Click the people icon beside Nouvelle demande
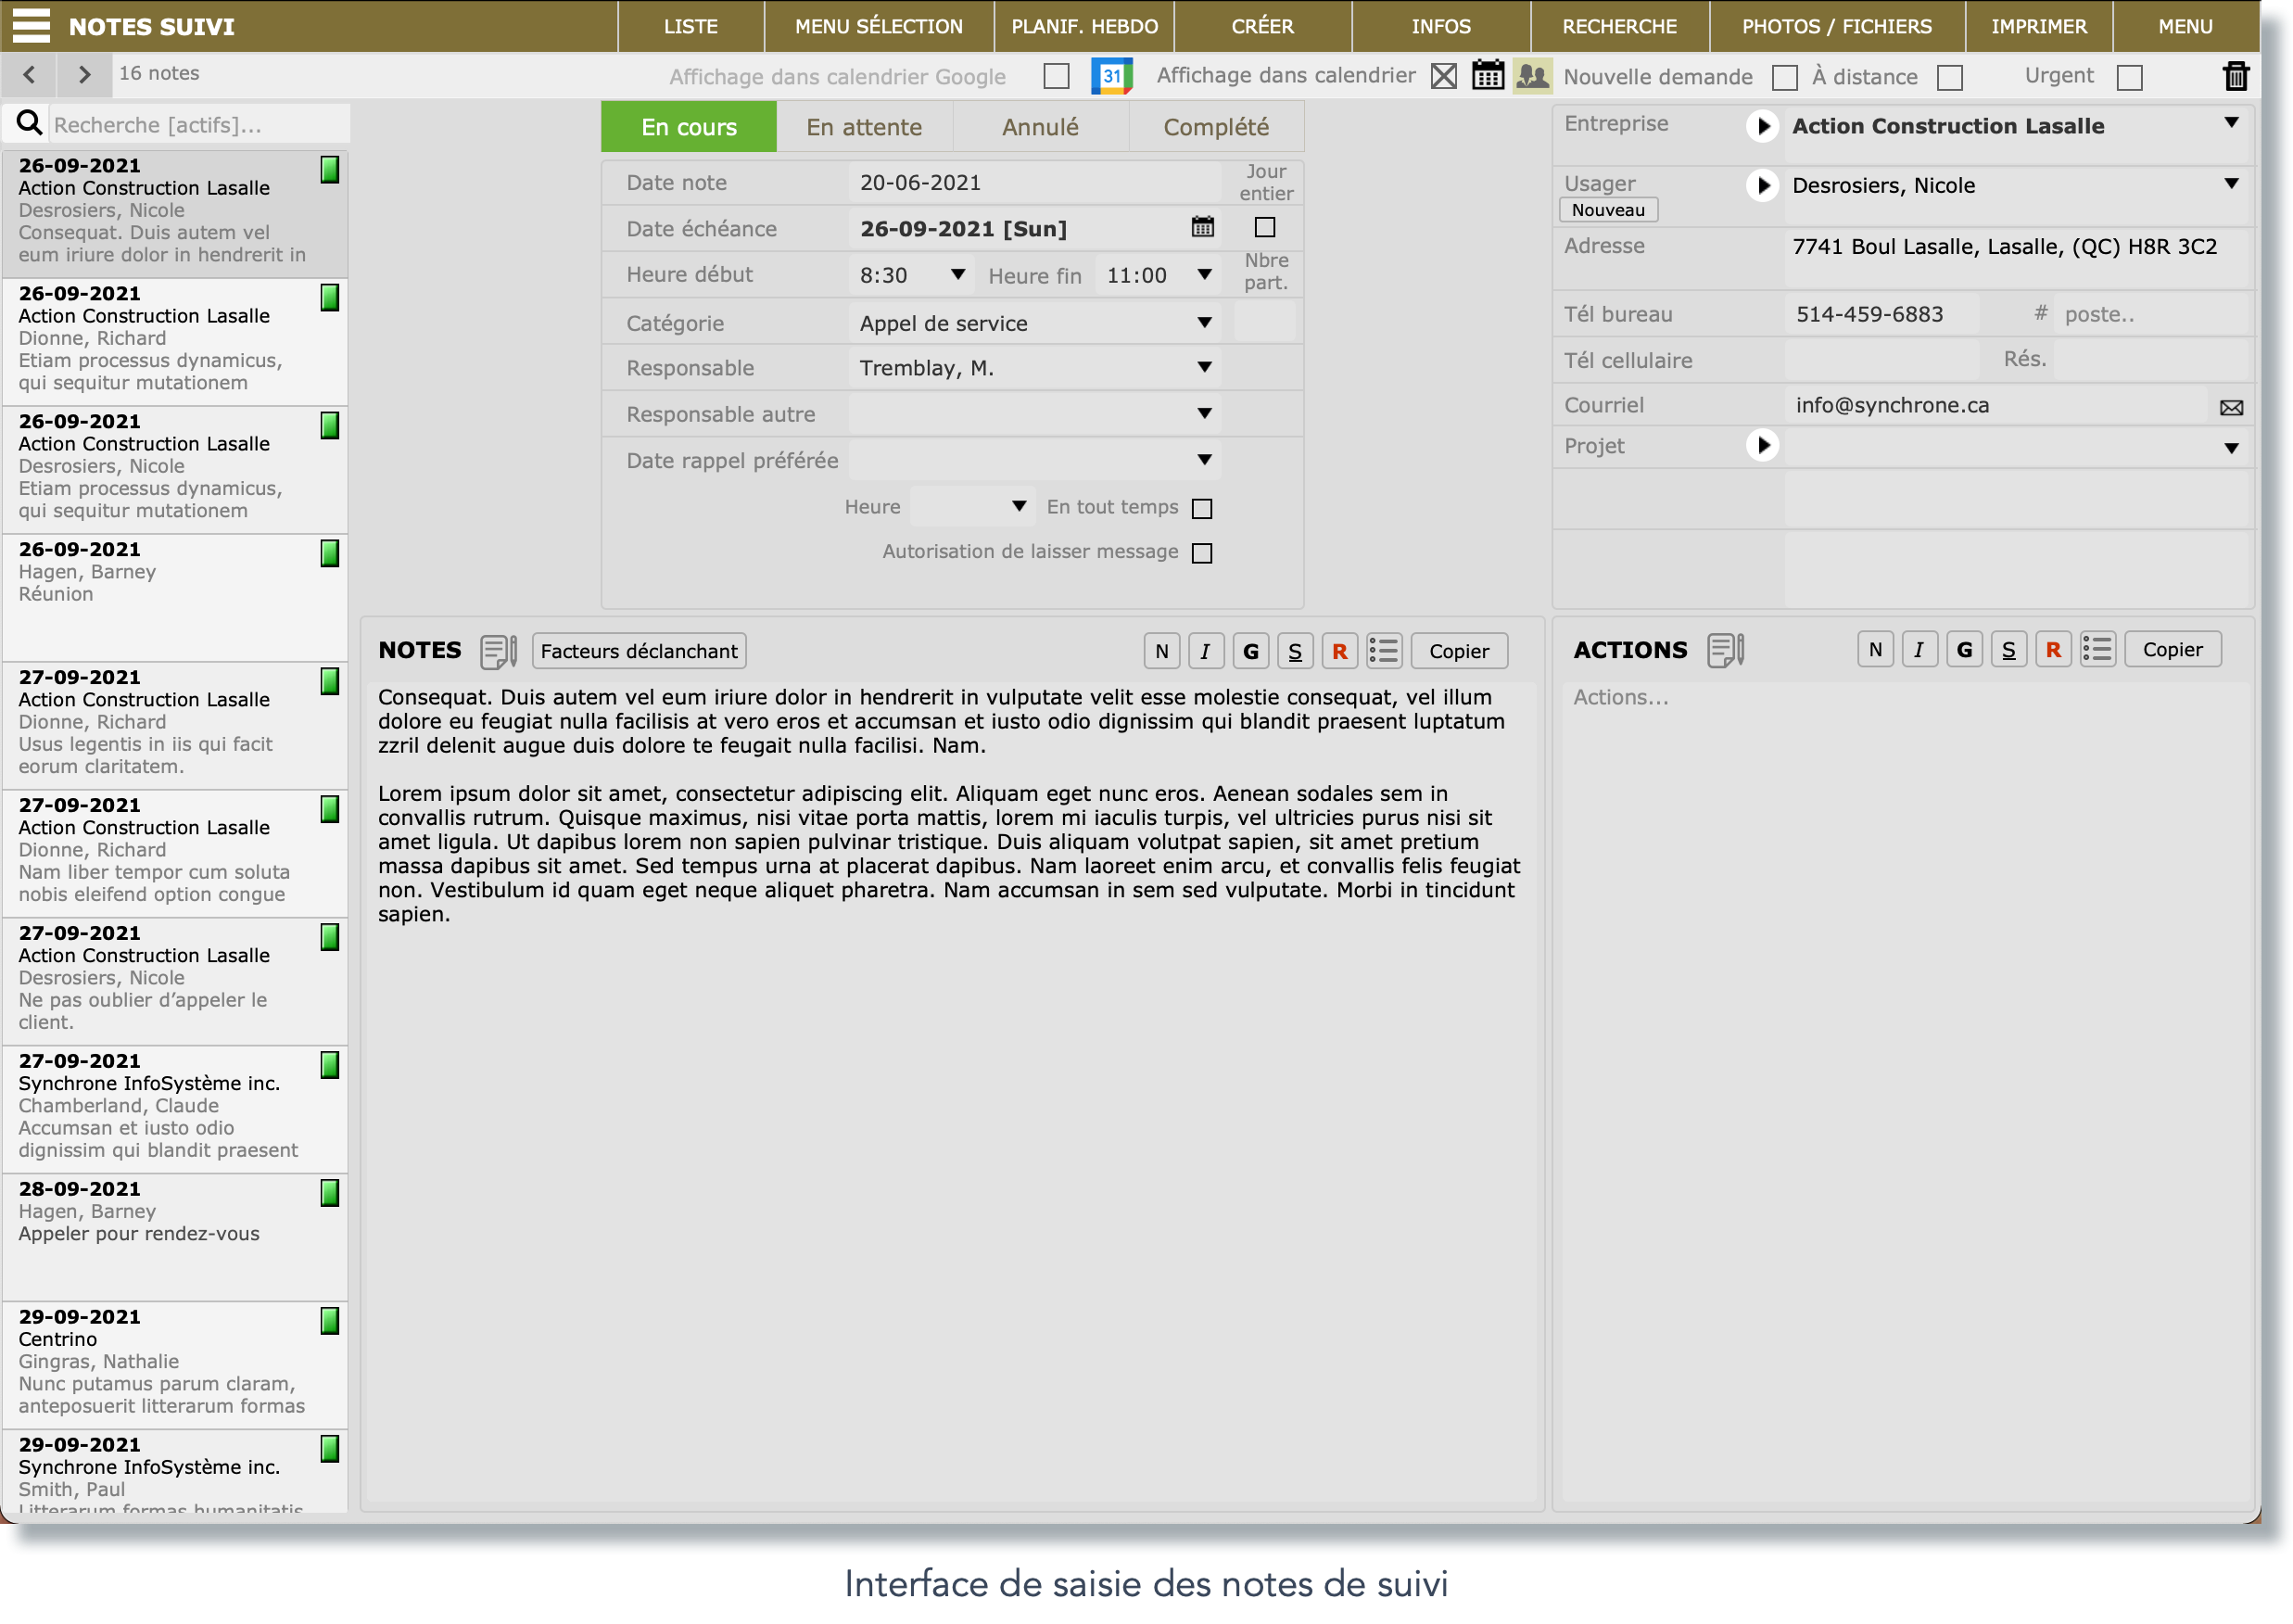Viewport: 2293px width, 1624px height. click(1531, 75)
